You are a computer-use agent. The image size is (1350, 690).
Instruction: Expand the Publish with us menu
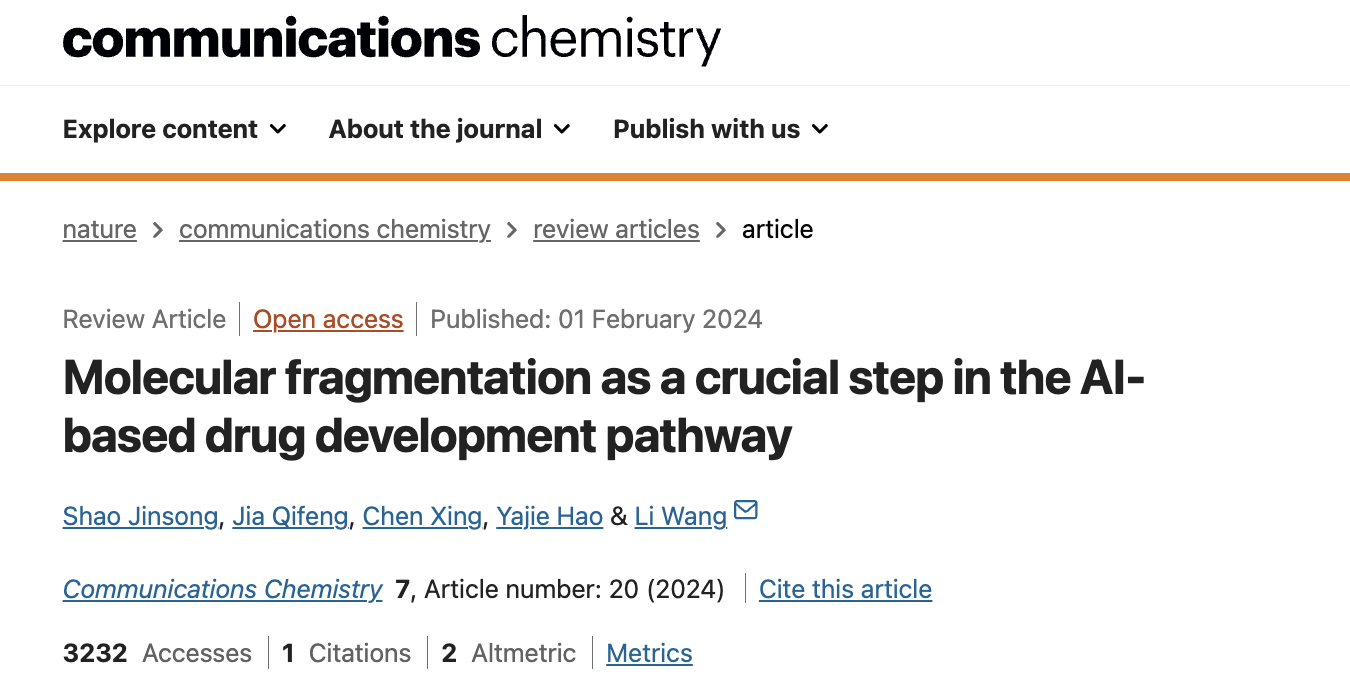click(721, 129)
